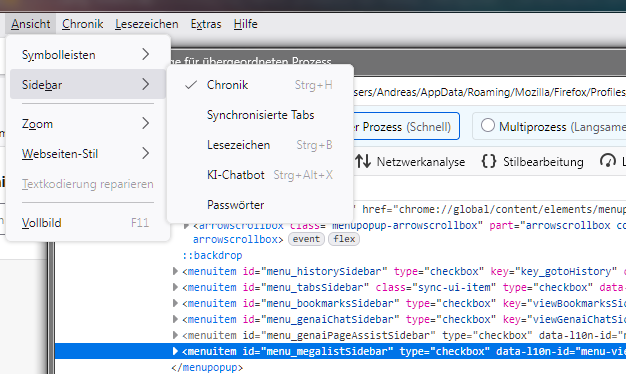Expand the arrowscrollbox node

(x=186, y=226)
